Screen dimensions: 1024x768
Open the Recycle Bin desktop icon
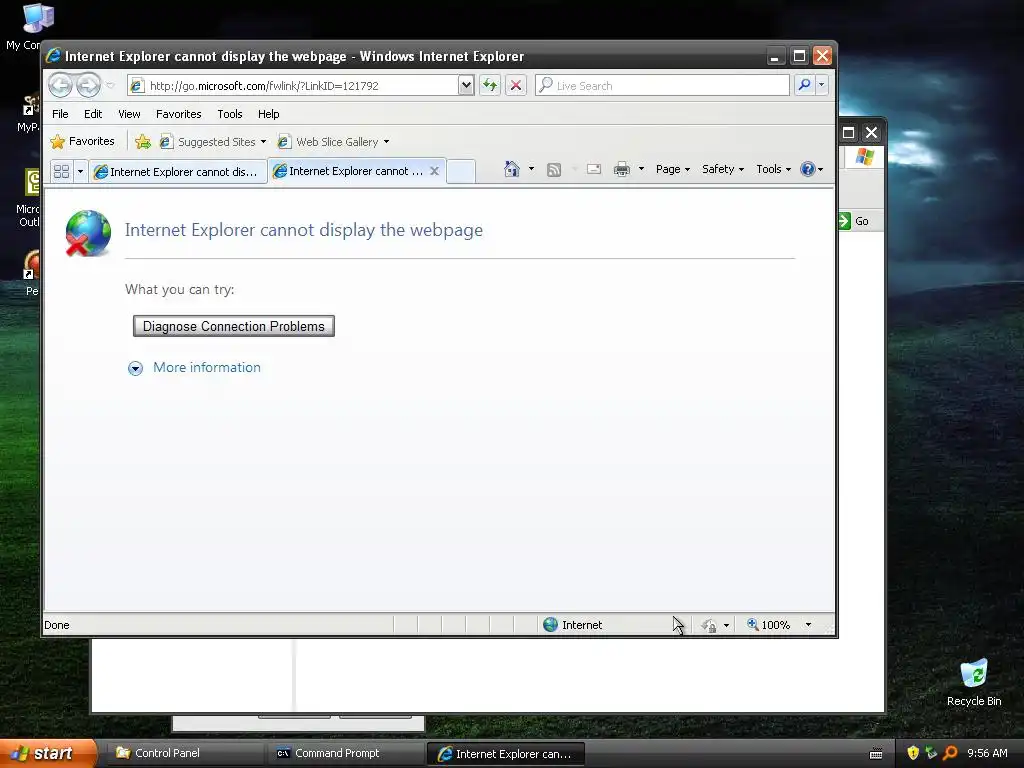[974, 682]
